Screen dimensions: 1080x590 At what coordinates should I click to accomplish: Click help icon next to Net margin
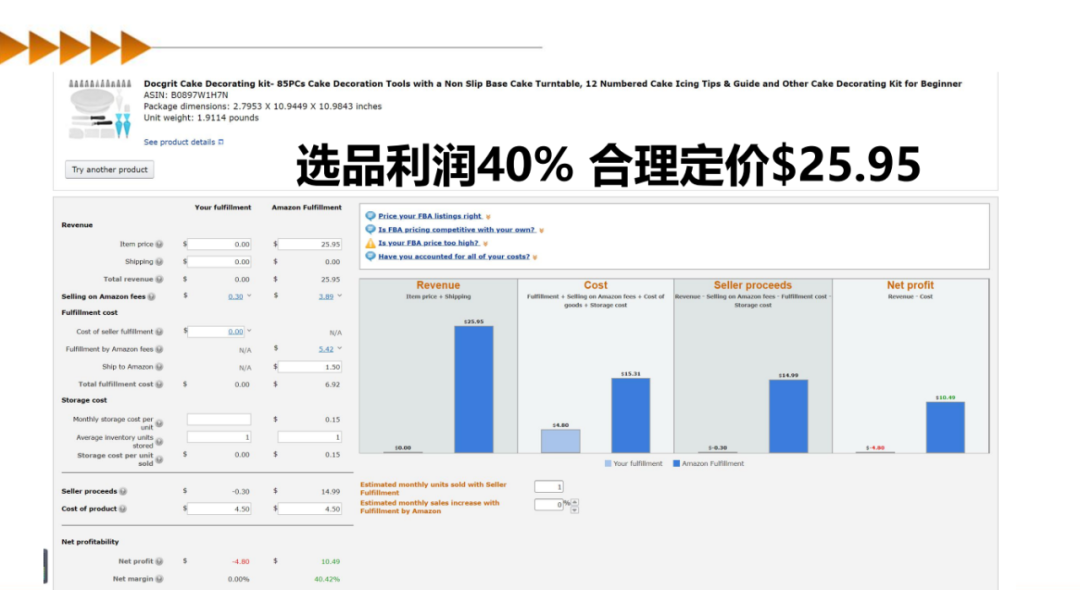[159, 579]
